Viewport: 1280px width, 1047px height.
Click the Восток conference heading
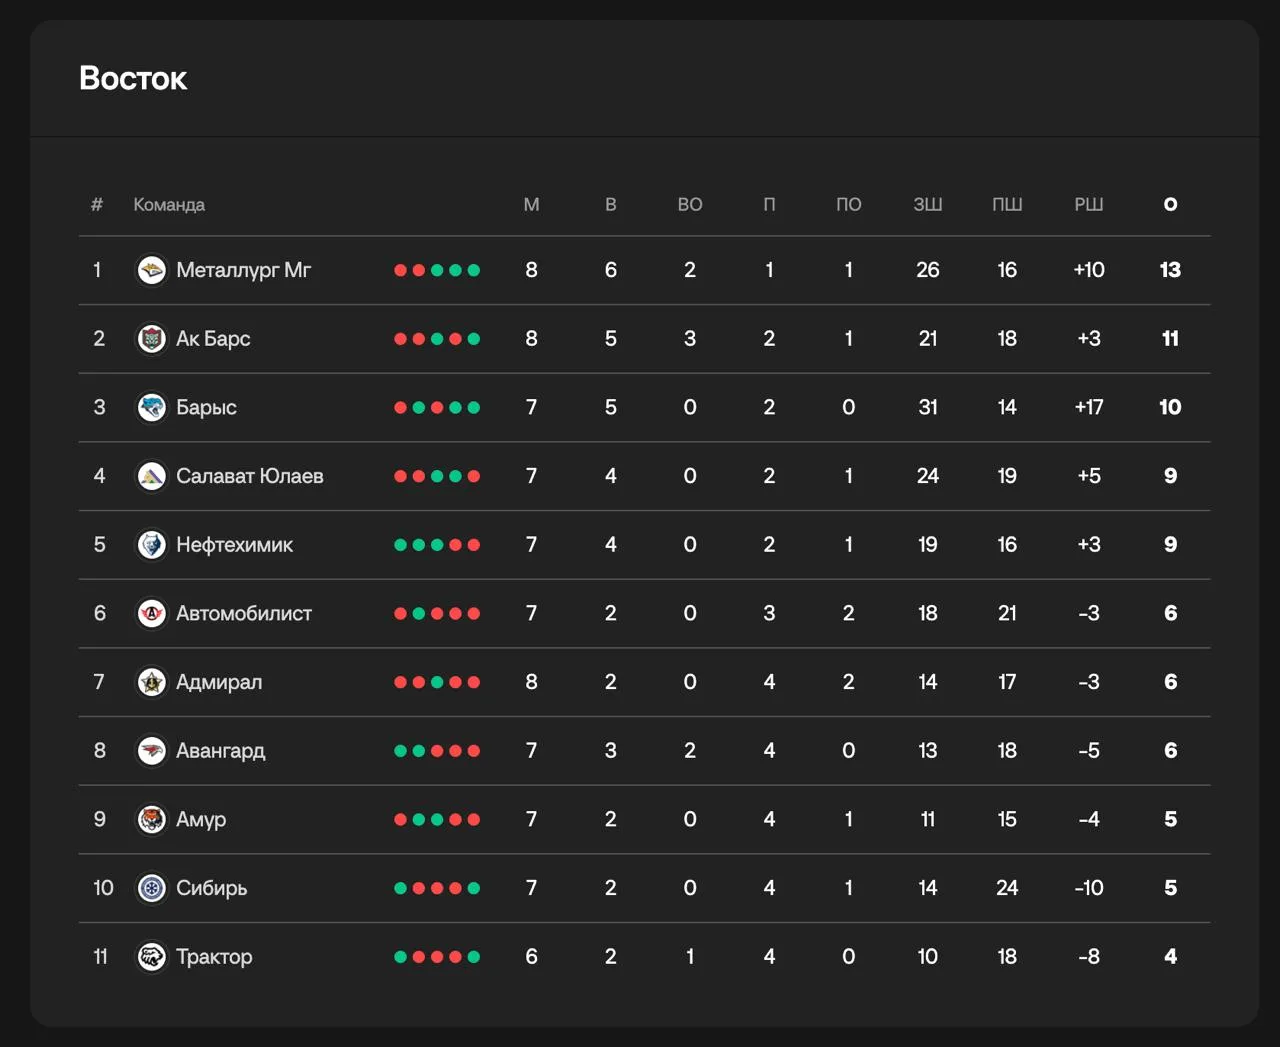click(133, 78)
